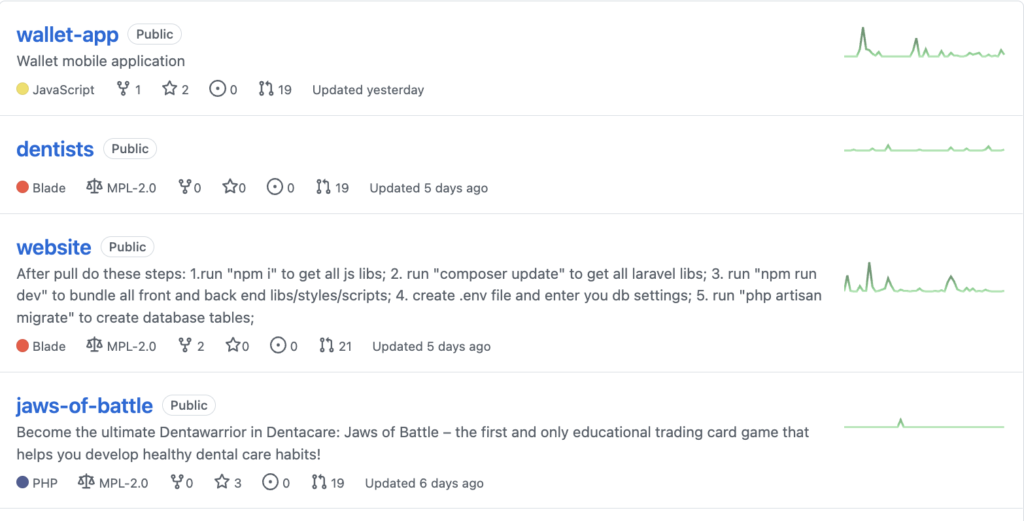Click the star icon for wallet-app
The height and width of the screenshot is (521, 1024).
point(170,89)
